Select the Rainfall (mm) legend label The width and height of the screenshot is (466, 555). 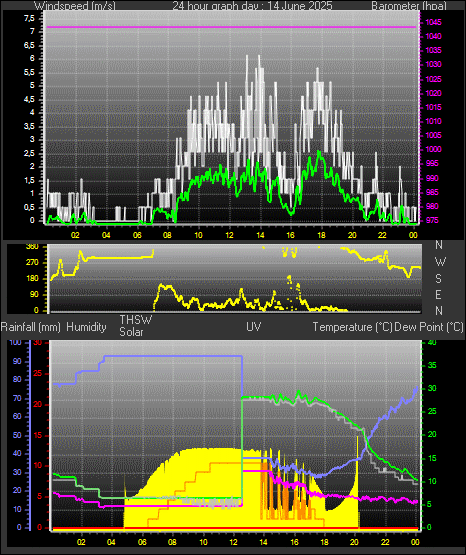(x=30, y=327)
